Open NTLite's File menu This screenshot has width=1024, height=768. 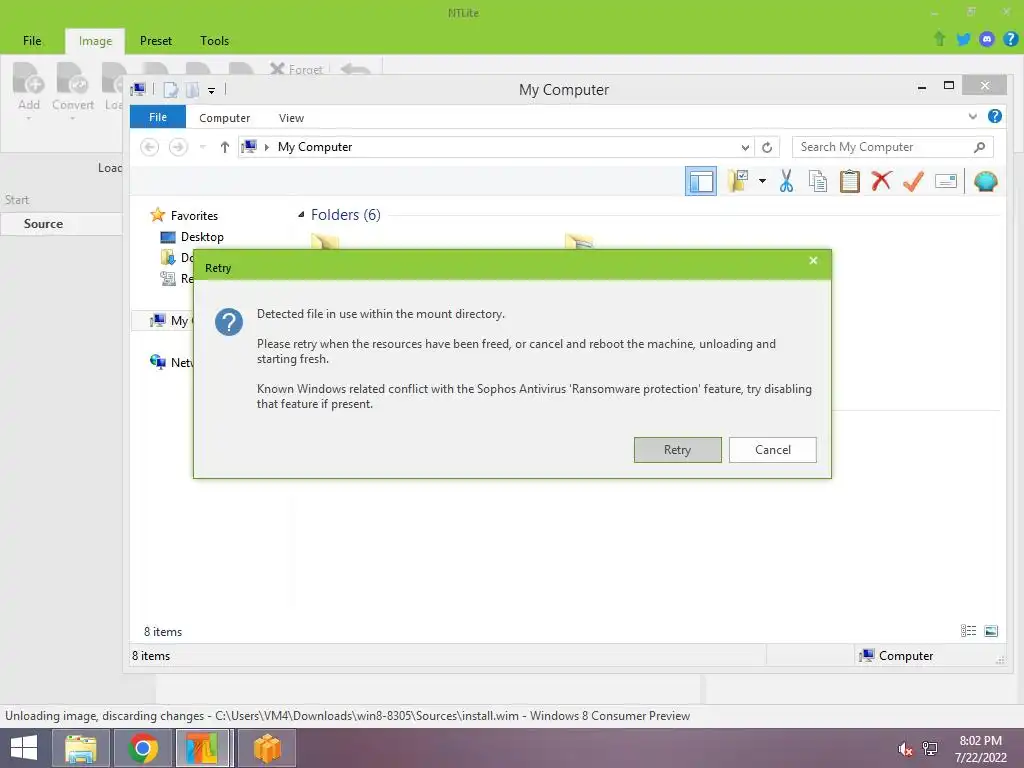32,40
